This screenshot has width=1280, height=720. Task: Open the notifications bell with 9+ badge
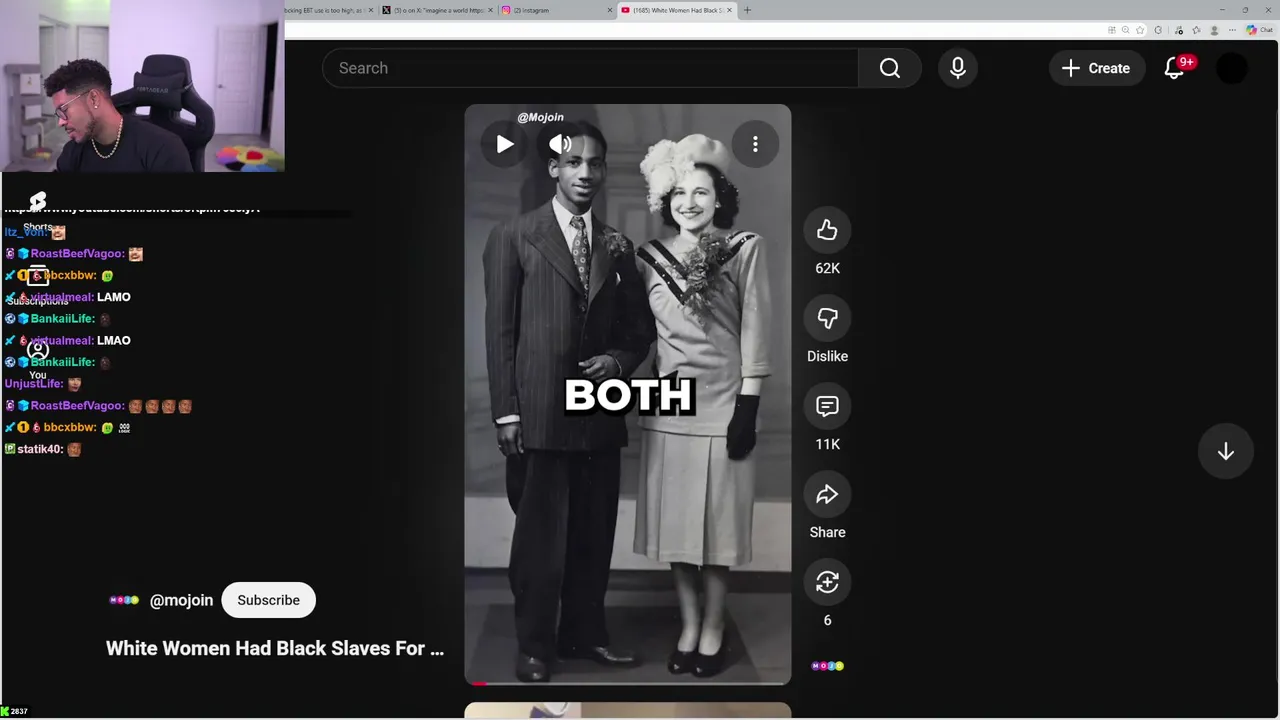(x=1176, y=68)
